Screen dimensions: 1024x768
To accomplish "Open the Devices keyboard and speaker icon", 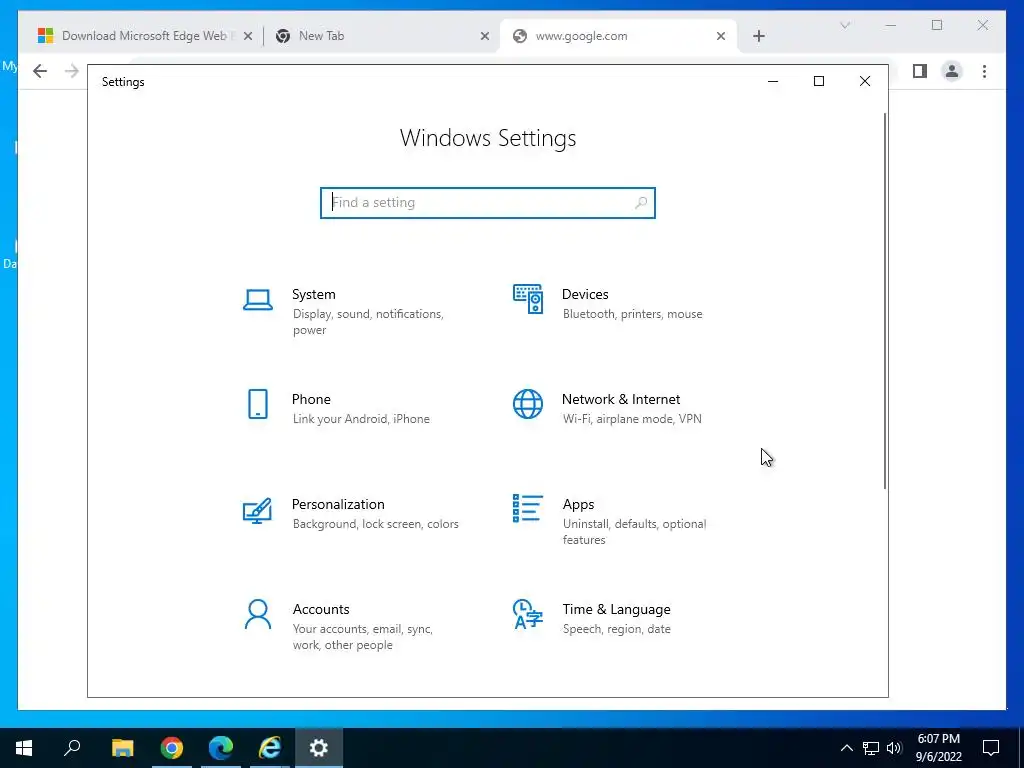I will (528, 299).
